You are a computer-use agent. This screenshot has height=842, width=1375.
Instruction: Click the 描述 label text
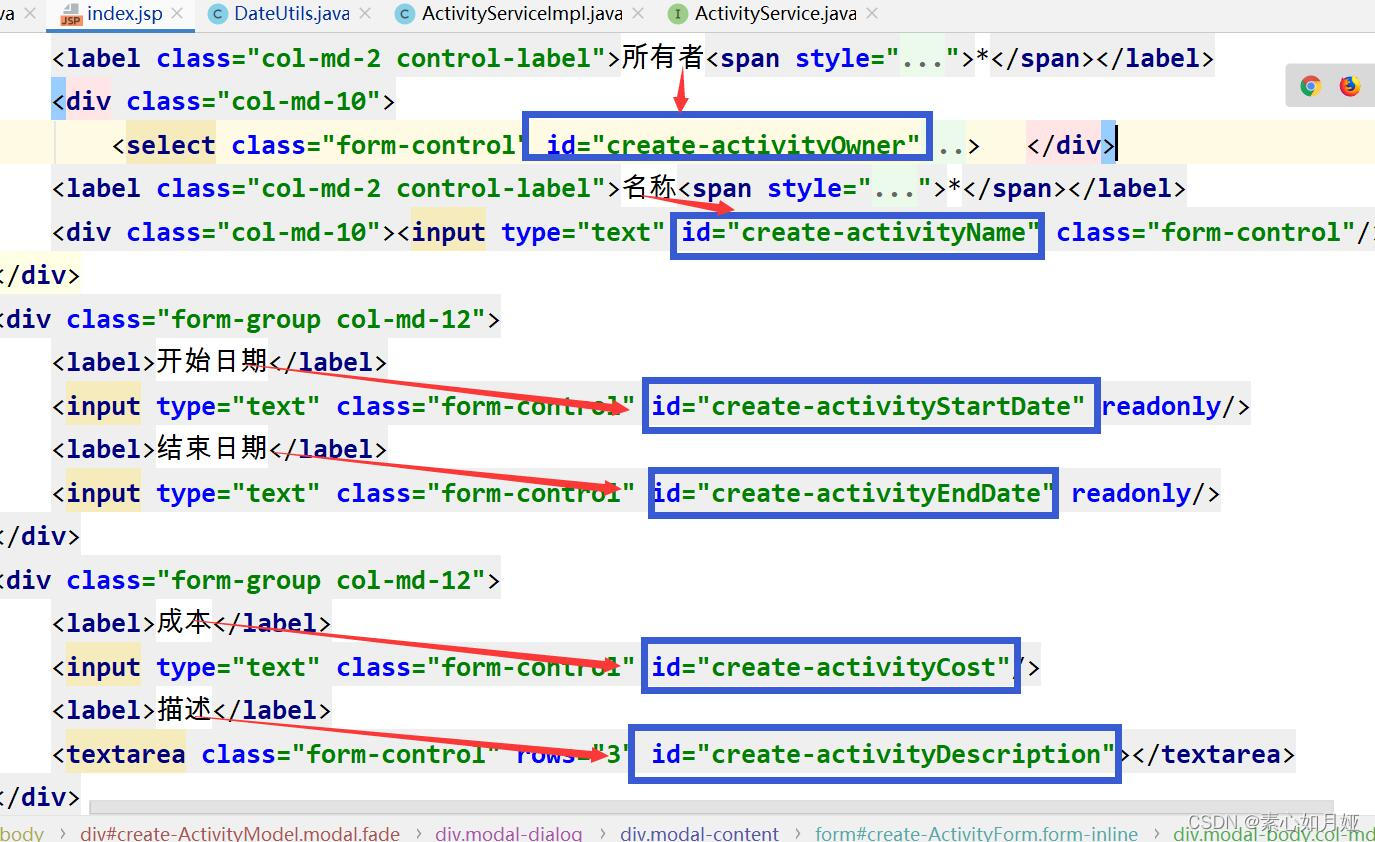184,710
